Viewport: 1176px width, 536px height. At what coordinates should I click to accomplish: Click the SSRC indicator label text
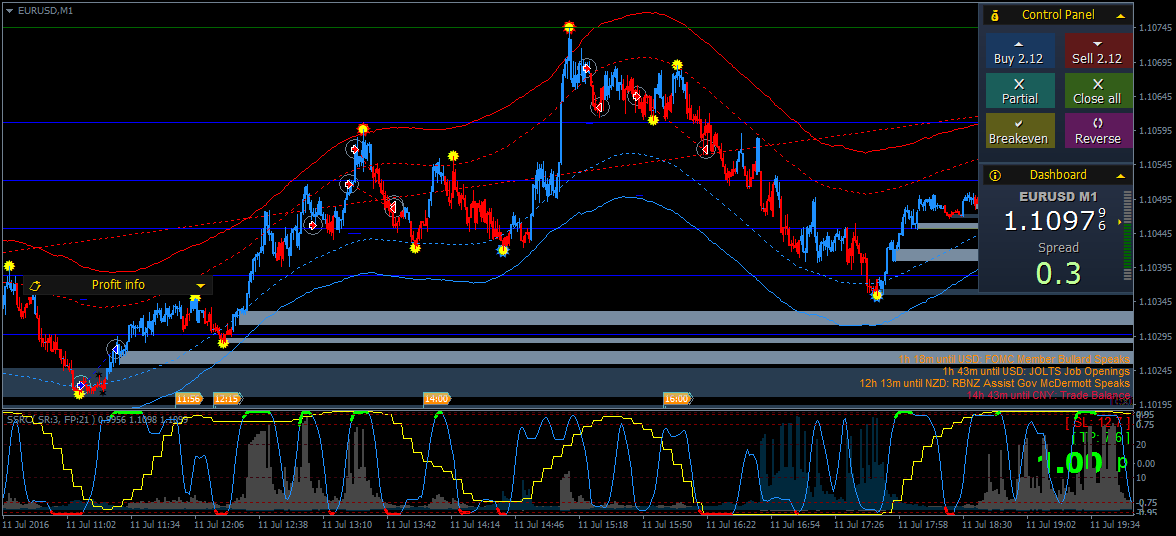[x=96, y=420]
